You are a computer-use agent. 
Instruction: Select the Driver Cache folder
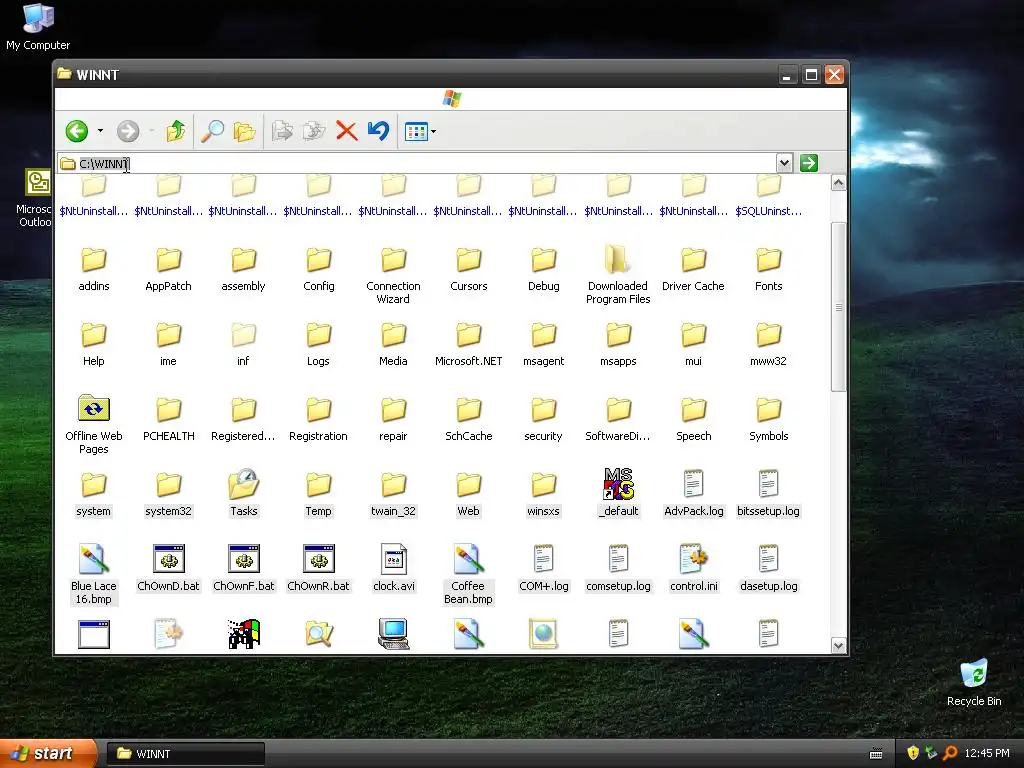click(x=694, y=269)
